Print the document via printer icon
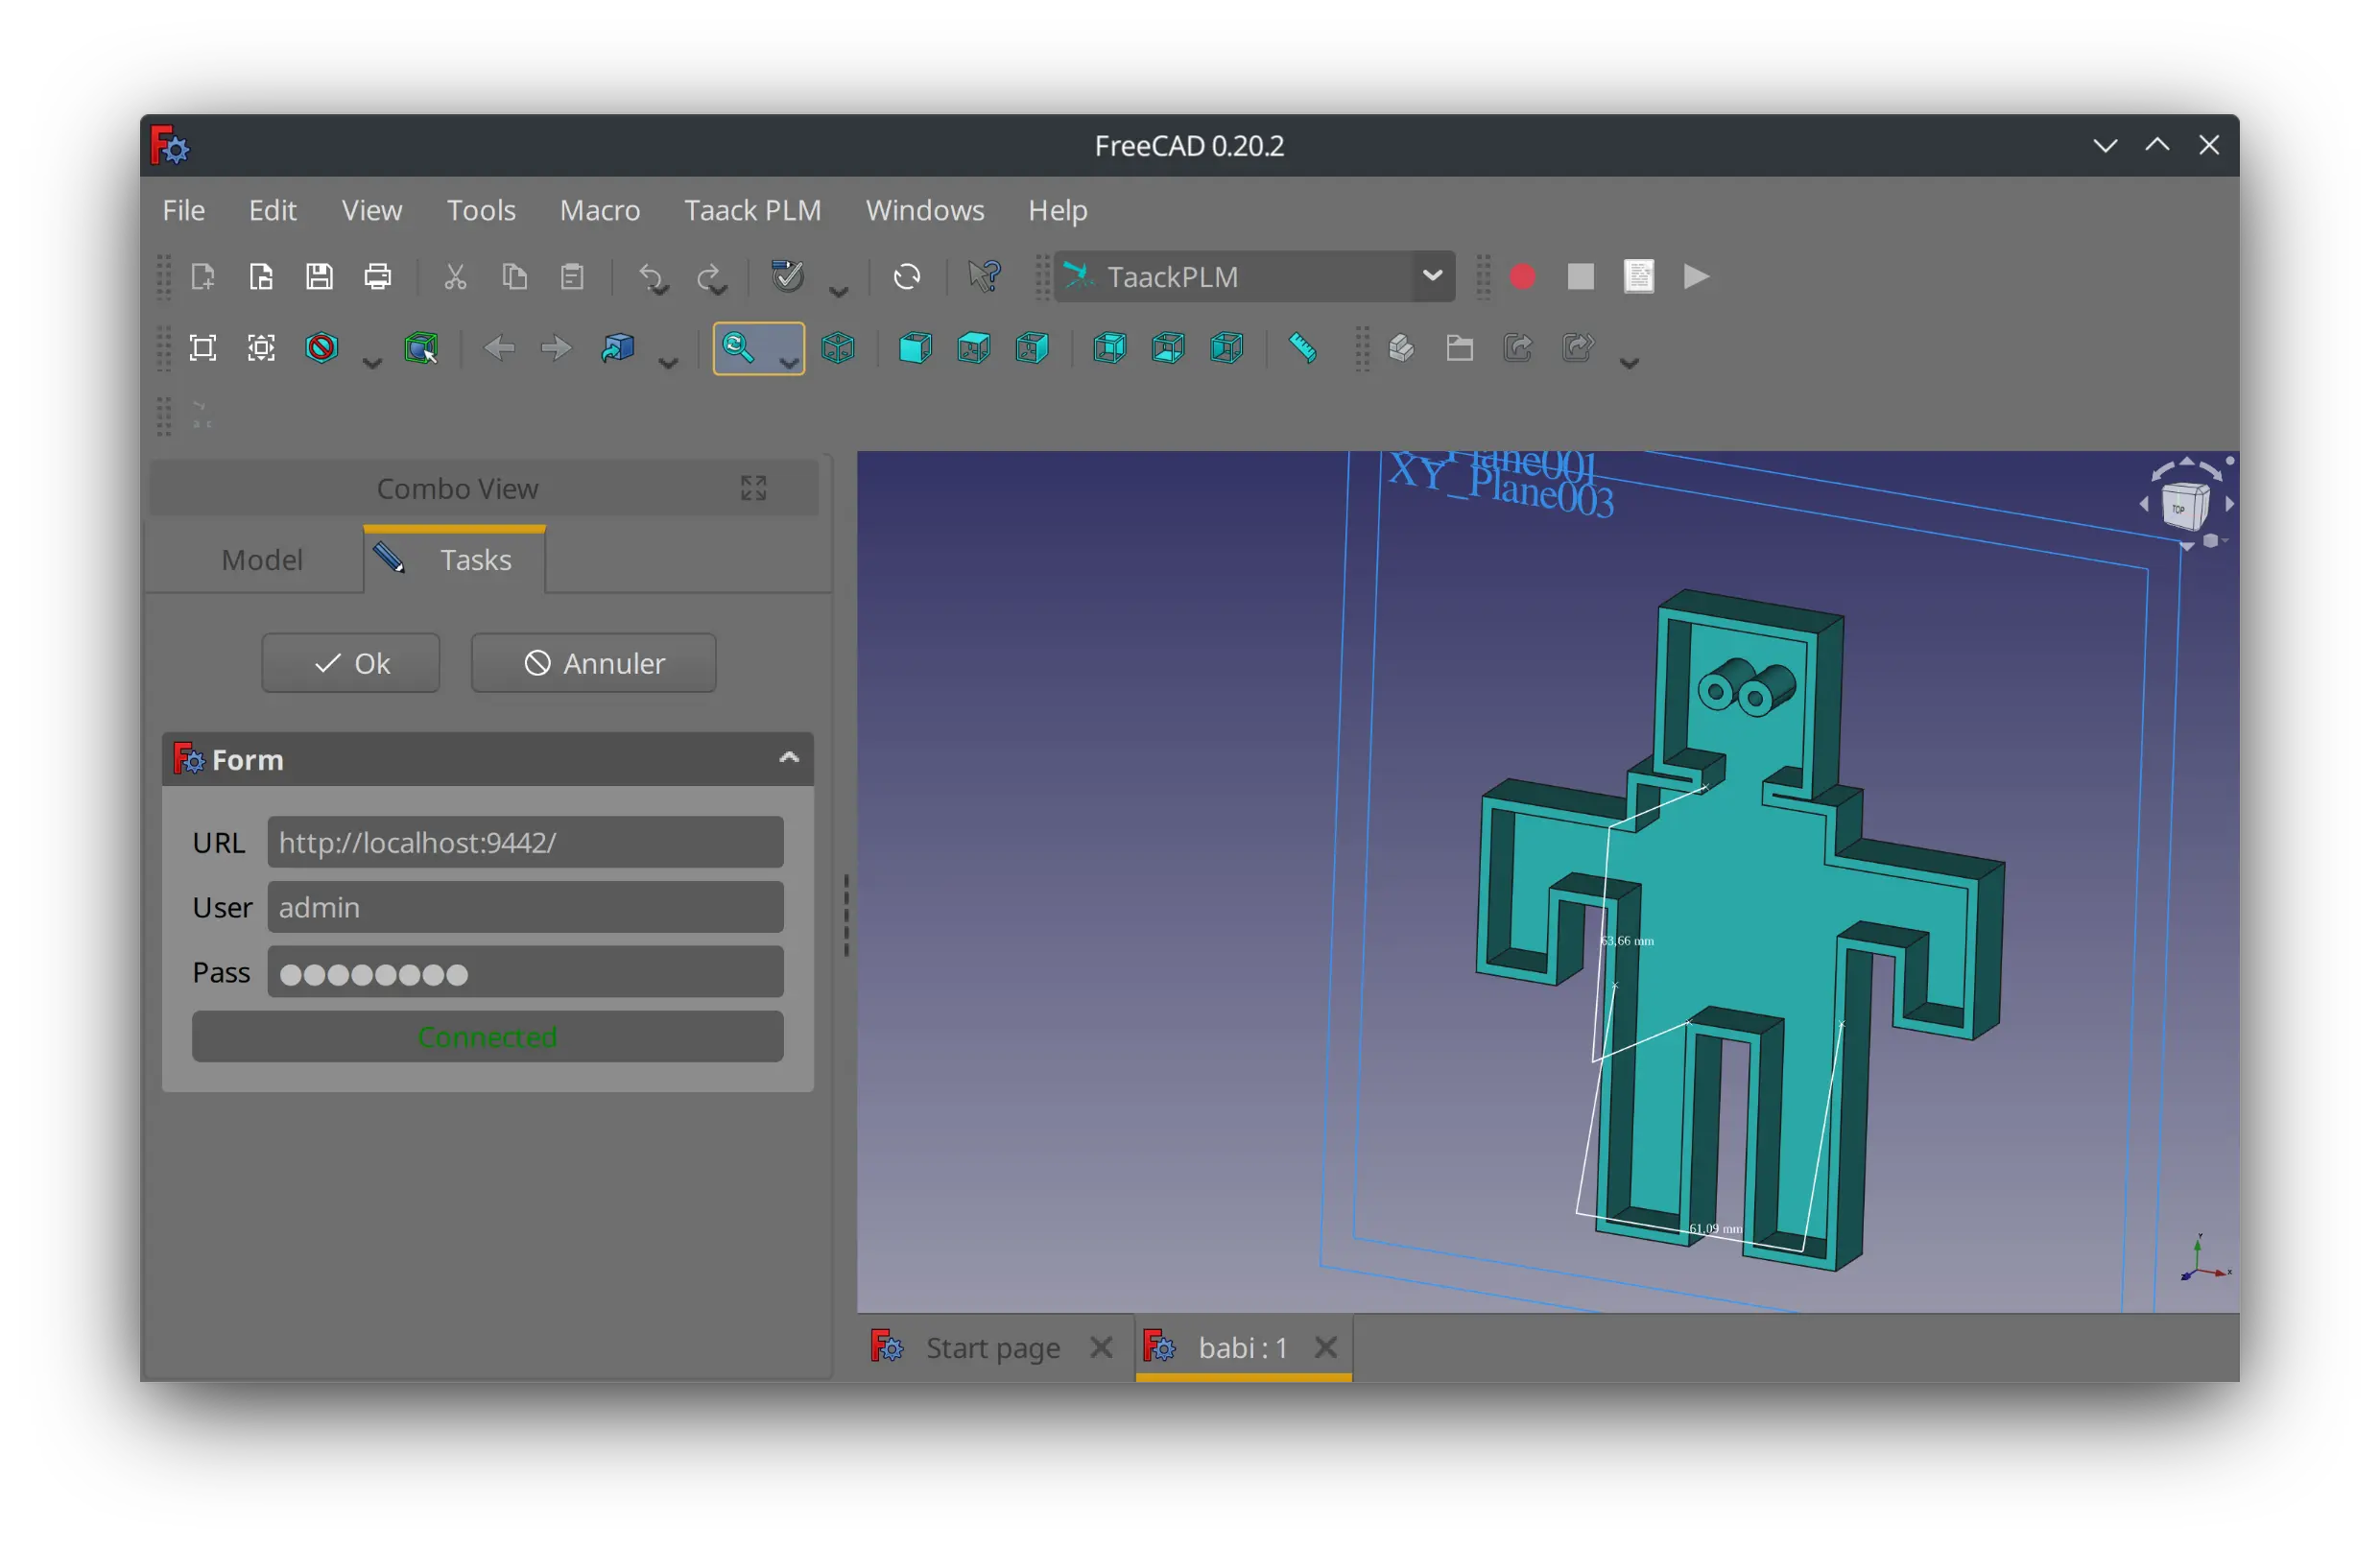The height and width of the screenshot is (1548, 2380). click(377, 276)
